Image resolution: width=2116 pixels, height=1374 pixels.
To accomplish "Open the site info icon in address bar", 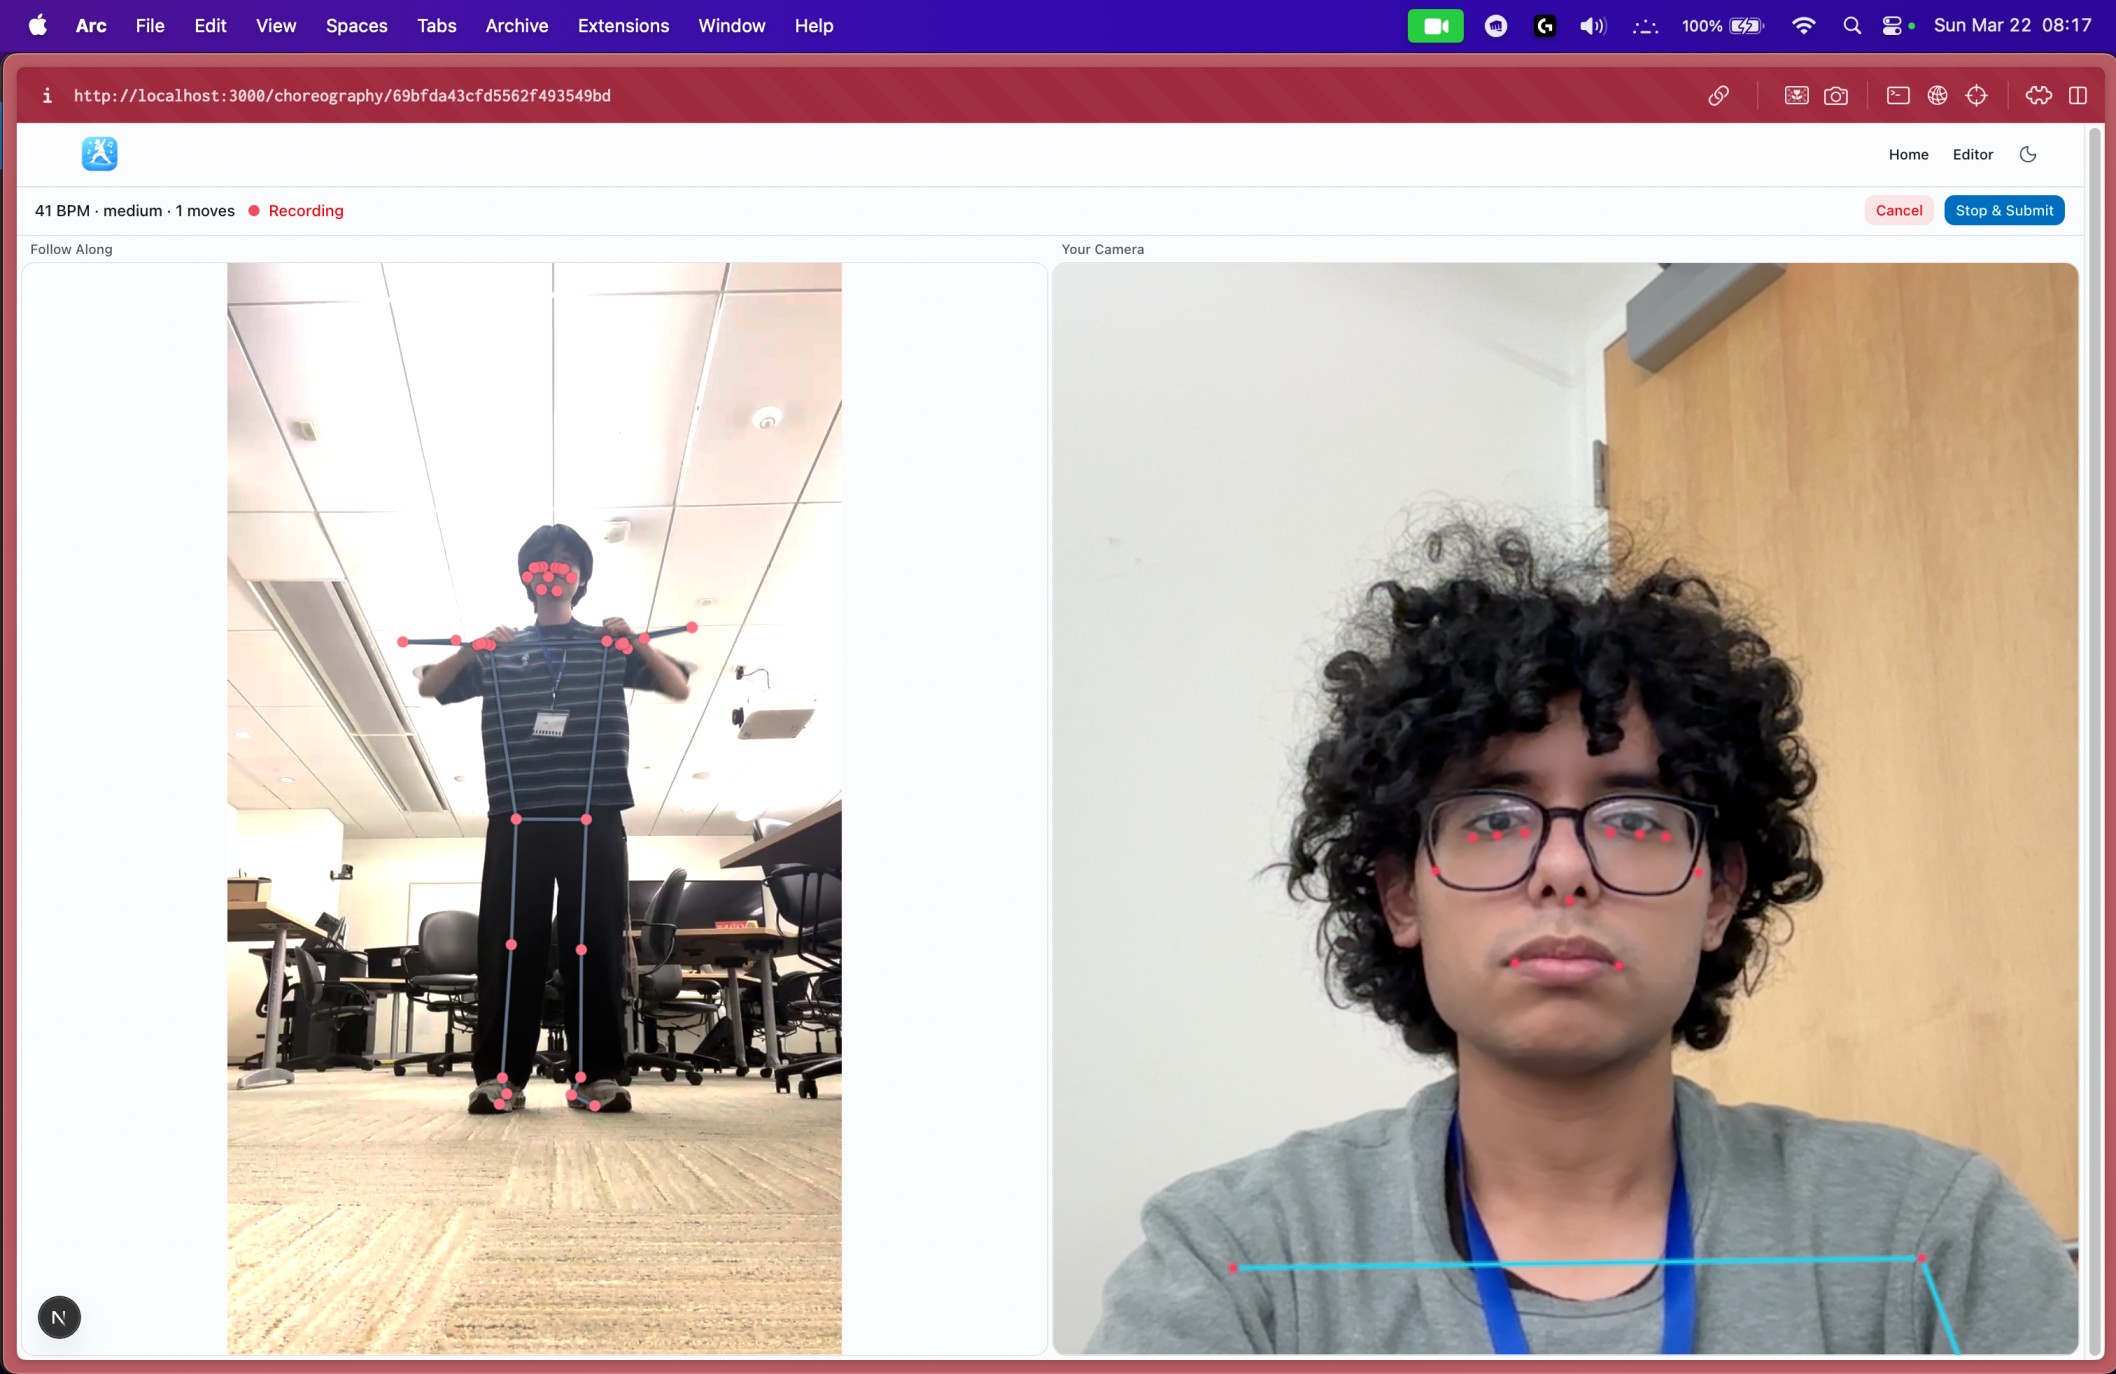I will coord(46,96).
